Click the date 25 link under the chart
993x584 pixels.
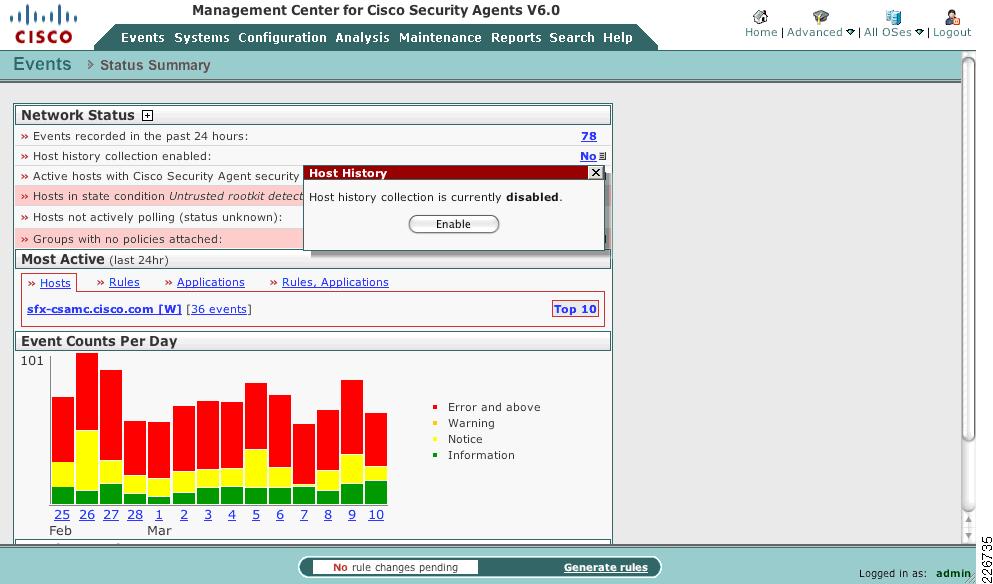pos(62,515)
